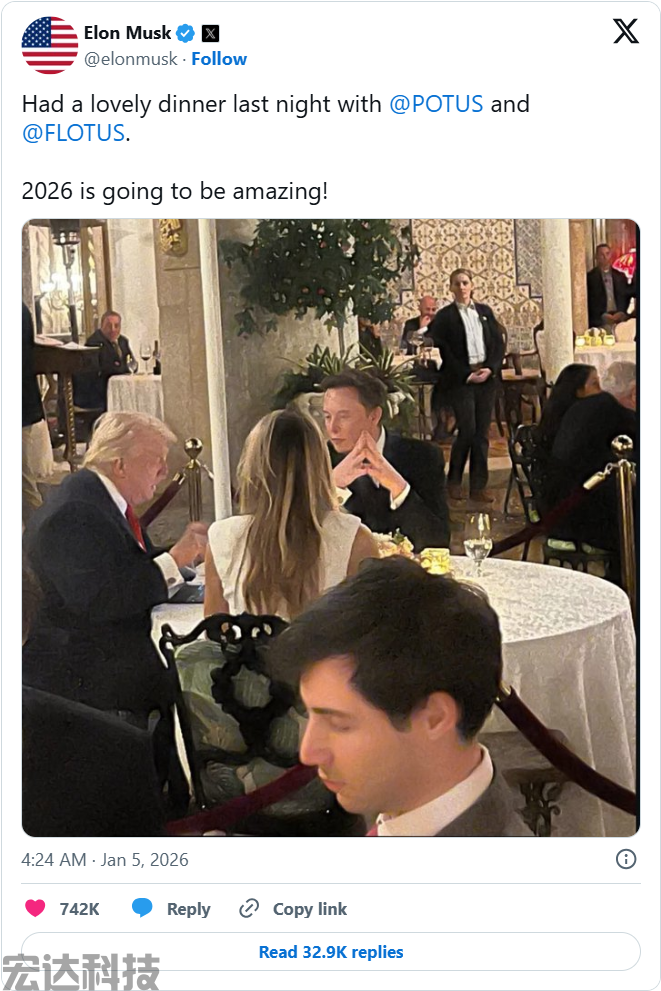Click the info circle icon beside the date

626,859
